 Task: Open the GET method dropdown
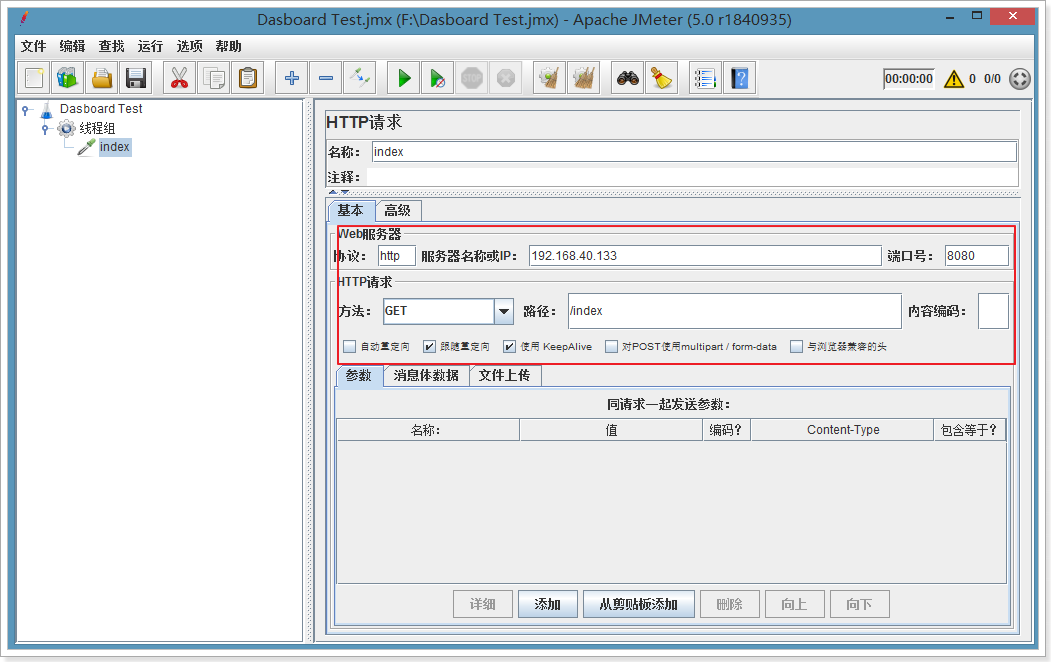coord(504,311)
